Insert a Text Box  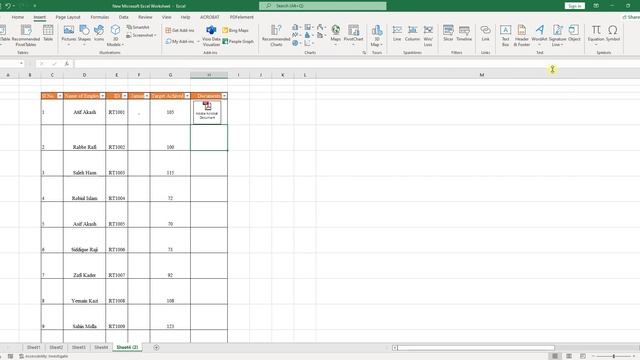pos(505,35)
